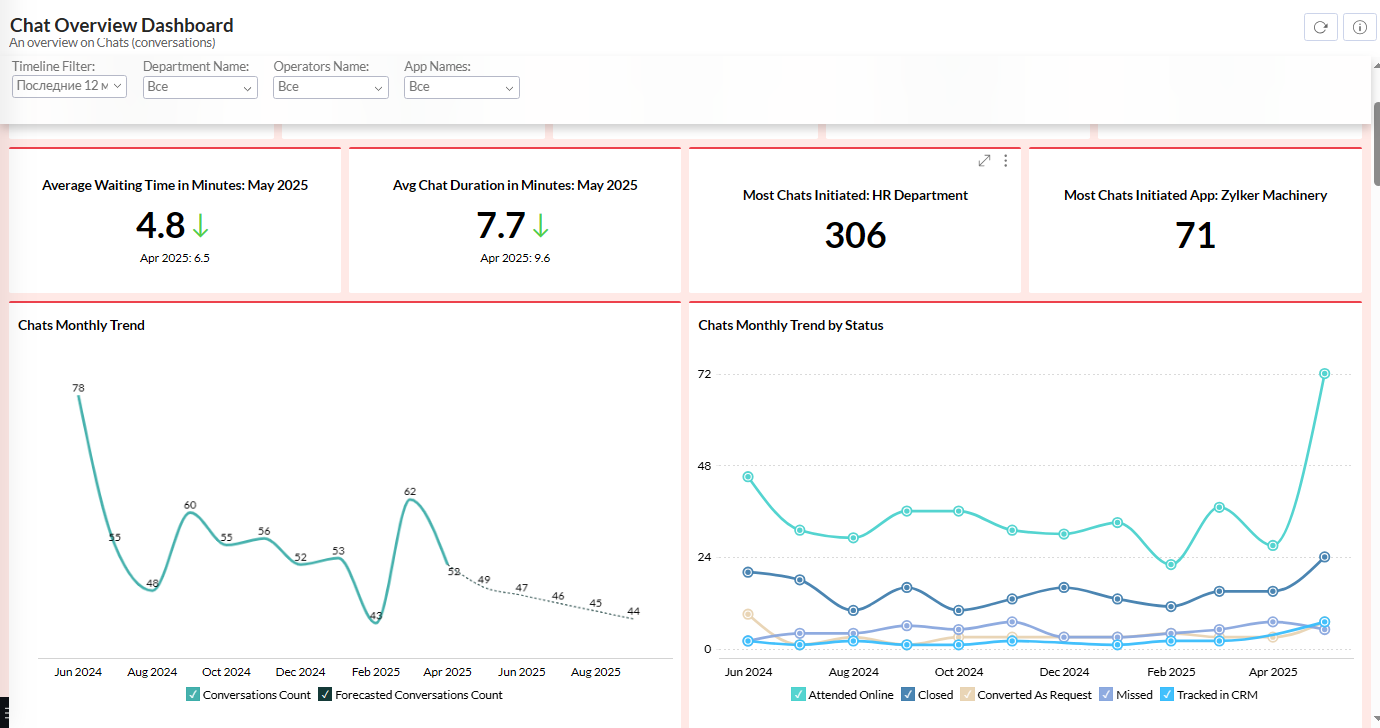Toggle the Forecasted Conversations Count checkbox

click(325, 695)
